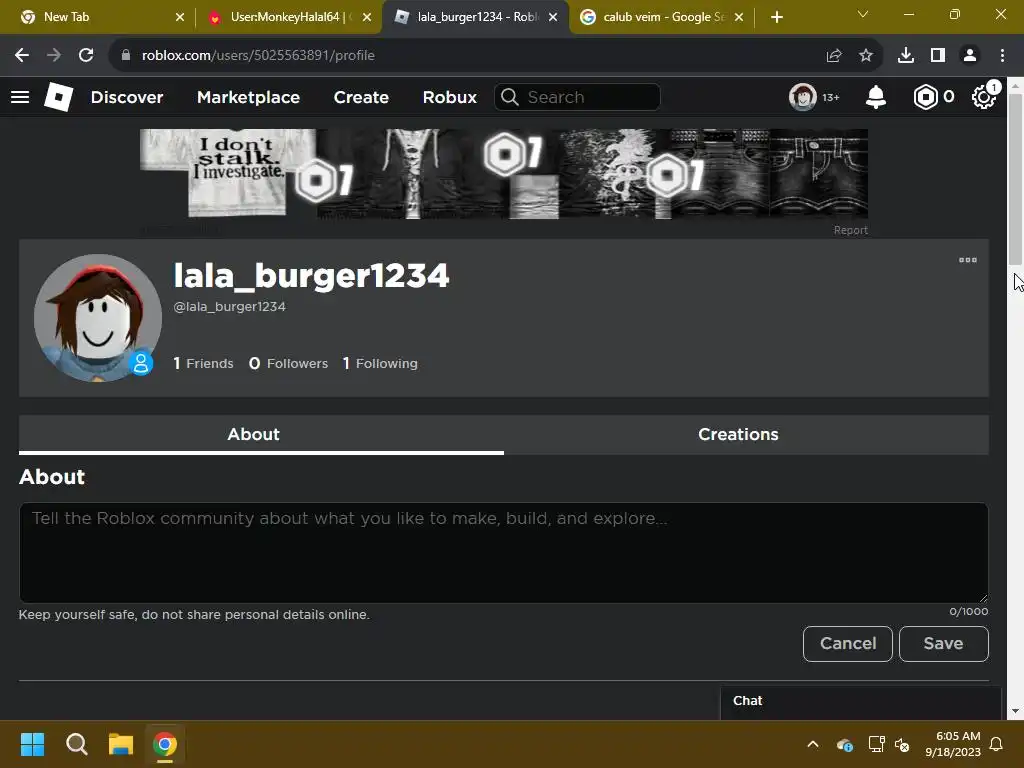
Task: Expand the tab search chevron
Action: (863, 14)
